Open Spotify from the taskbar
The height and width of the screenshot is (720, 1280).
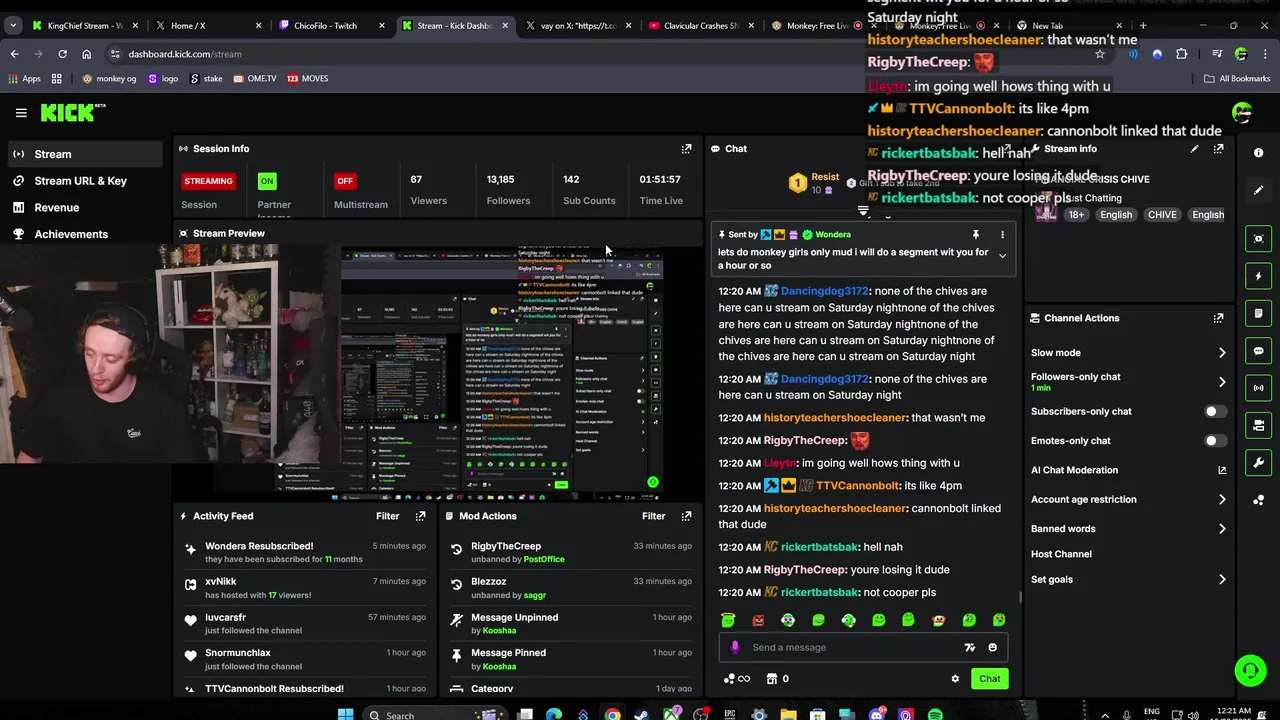935,714
